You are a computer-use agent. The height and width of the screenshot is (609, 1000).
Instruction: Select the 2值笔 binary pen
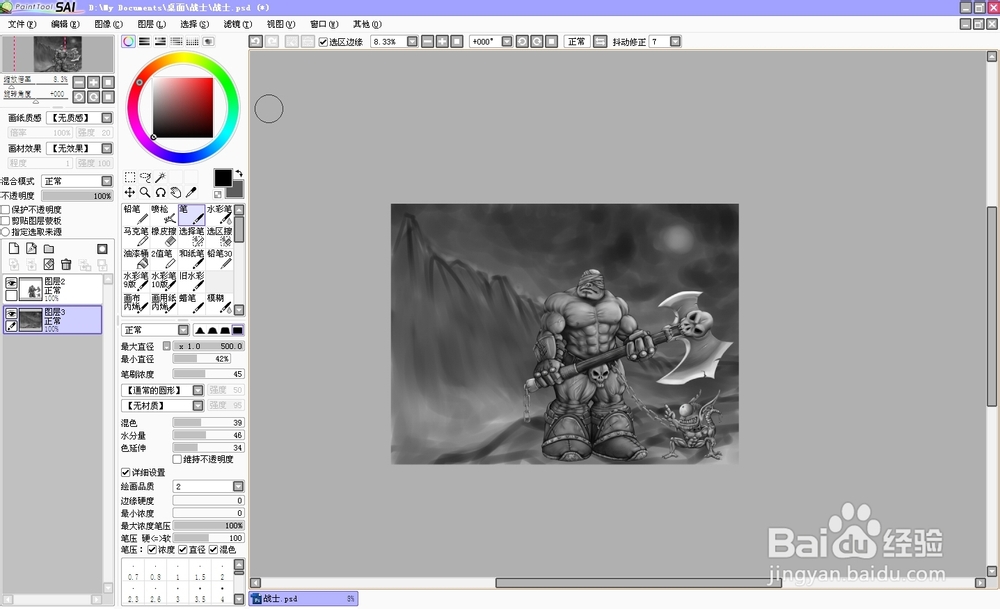tap(163, 259)
